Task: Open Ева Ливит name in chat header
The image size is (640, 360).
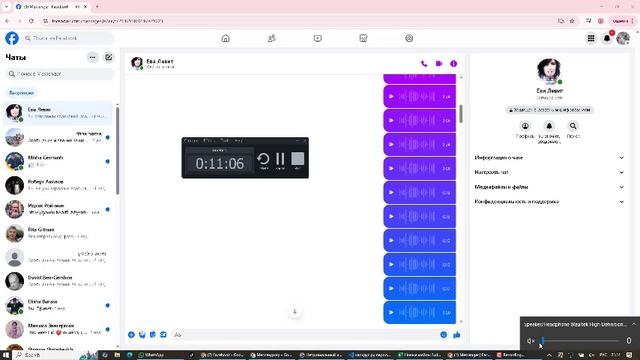Action: (x=160, y=61)
